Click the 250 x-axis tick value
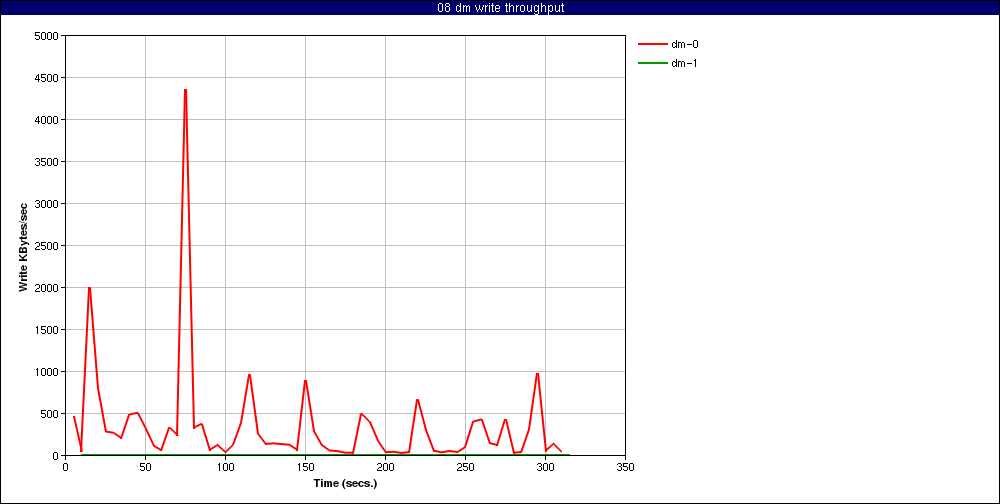Viewport: 1000px width, 504px height. pyautogui.click(x=466, y=466)
